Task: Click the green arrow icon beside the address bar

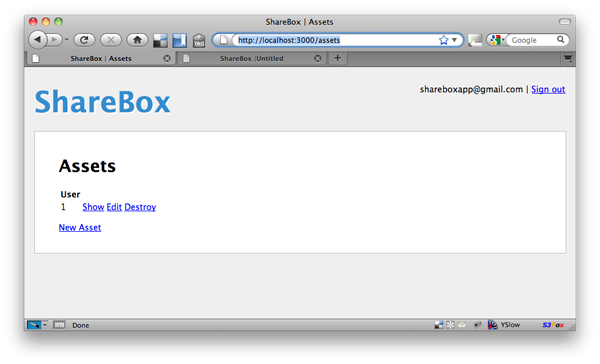Action: [475, 40]
